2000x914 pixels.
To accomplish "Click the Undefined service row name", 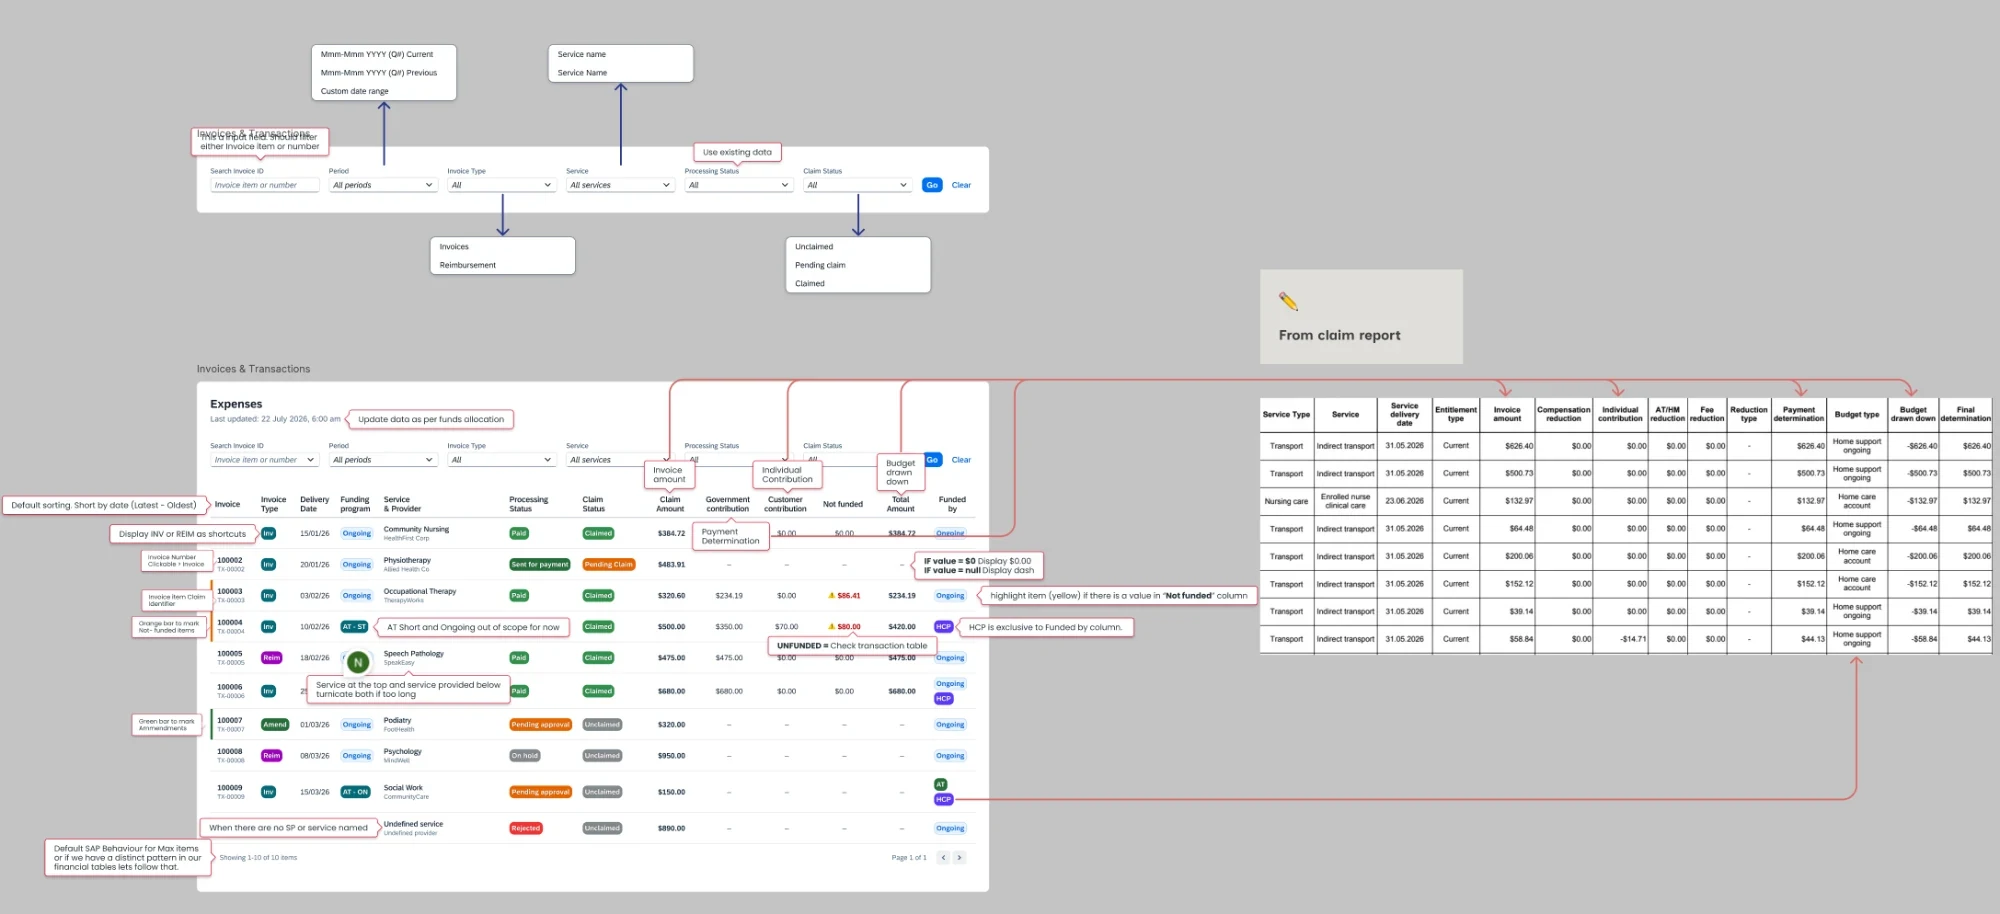I will [413, 824].
